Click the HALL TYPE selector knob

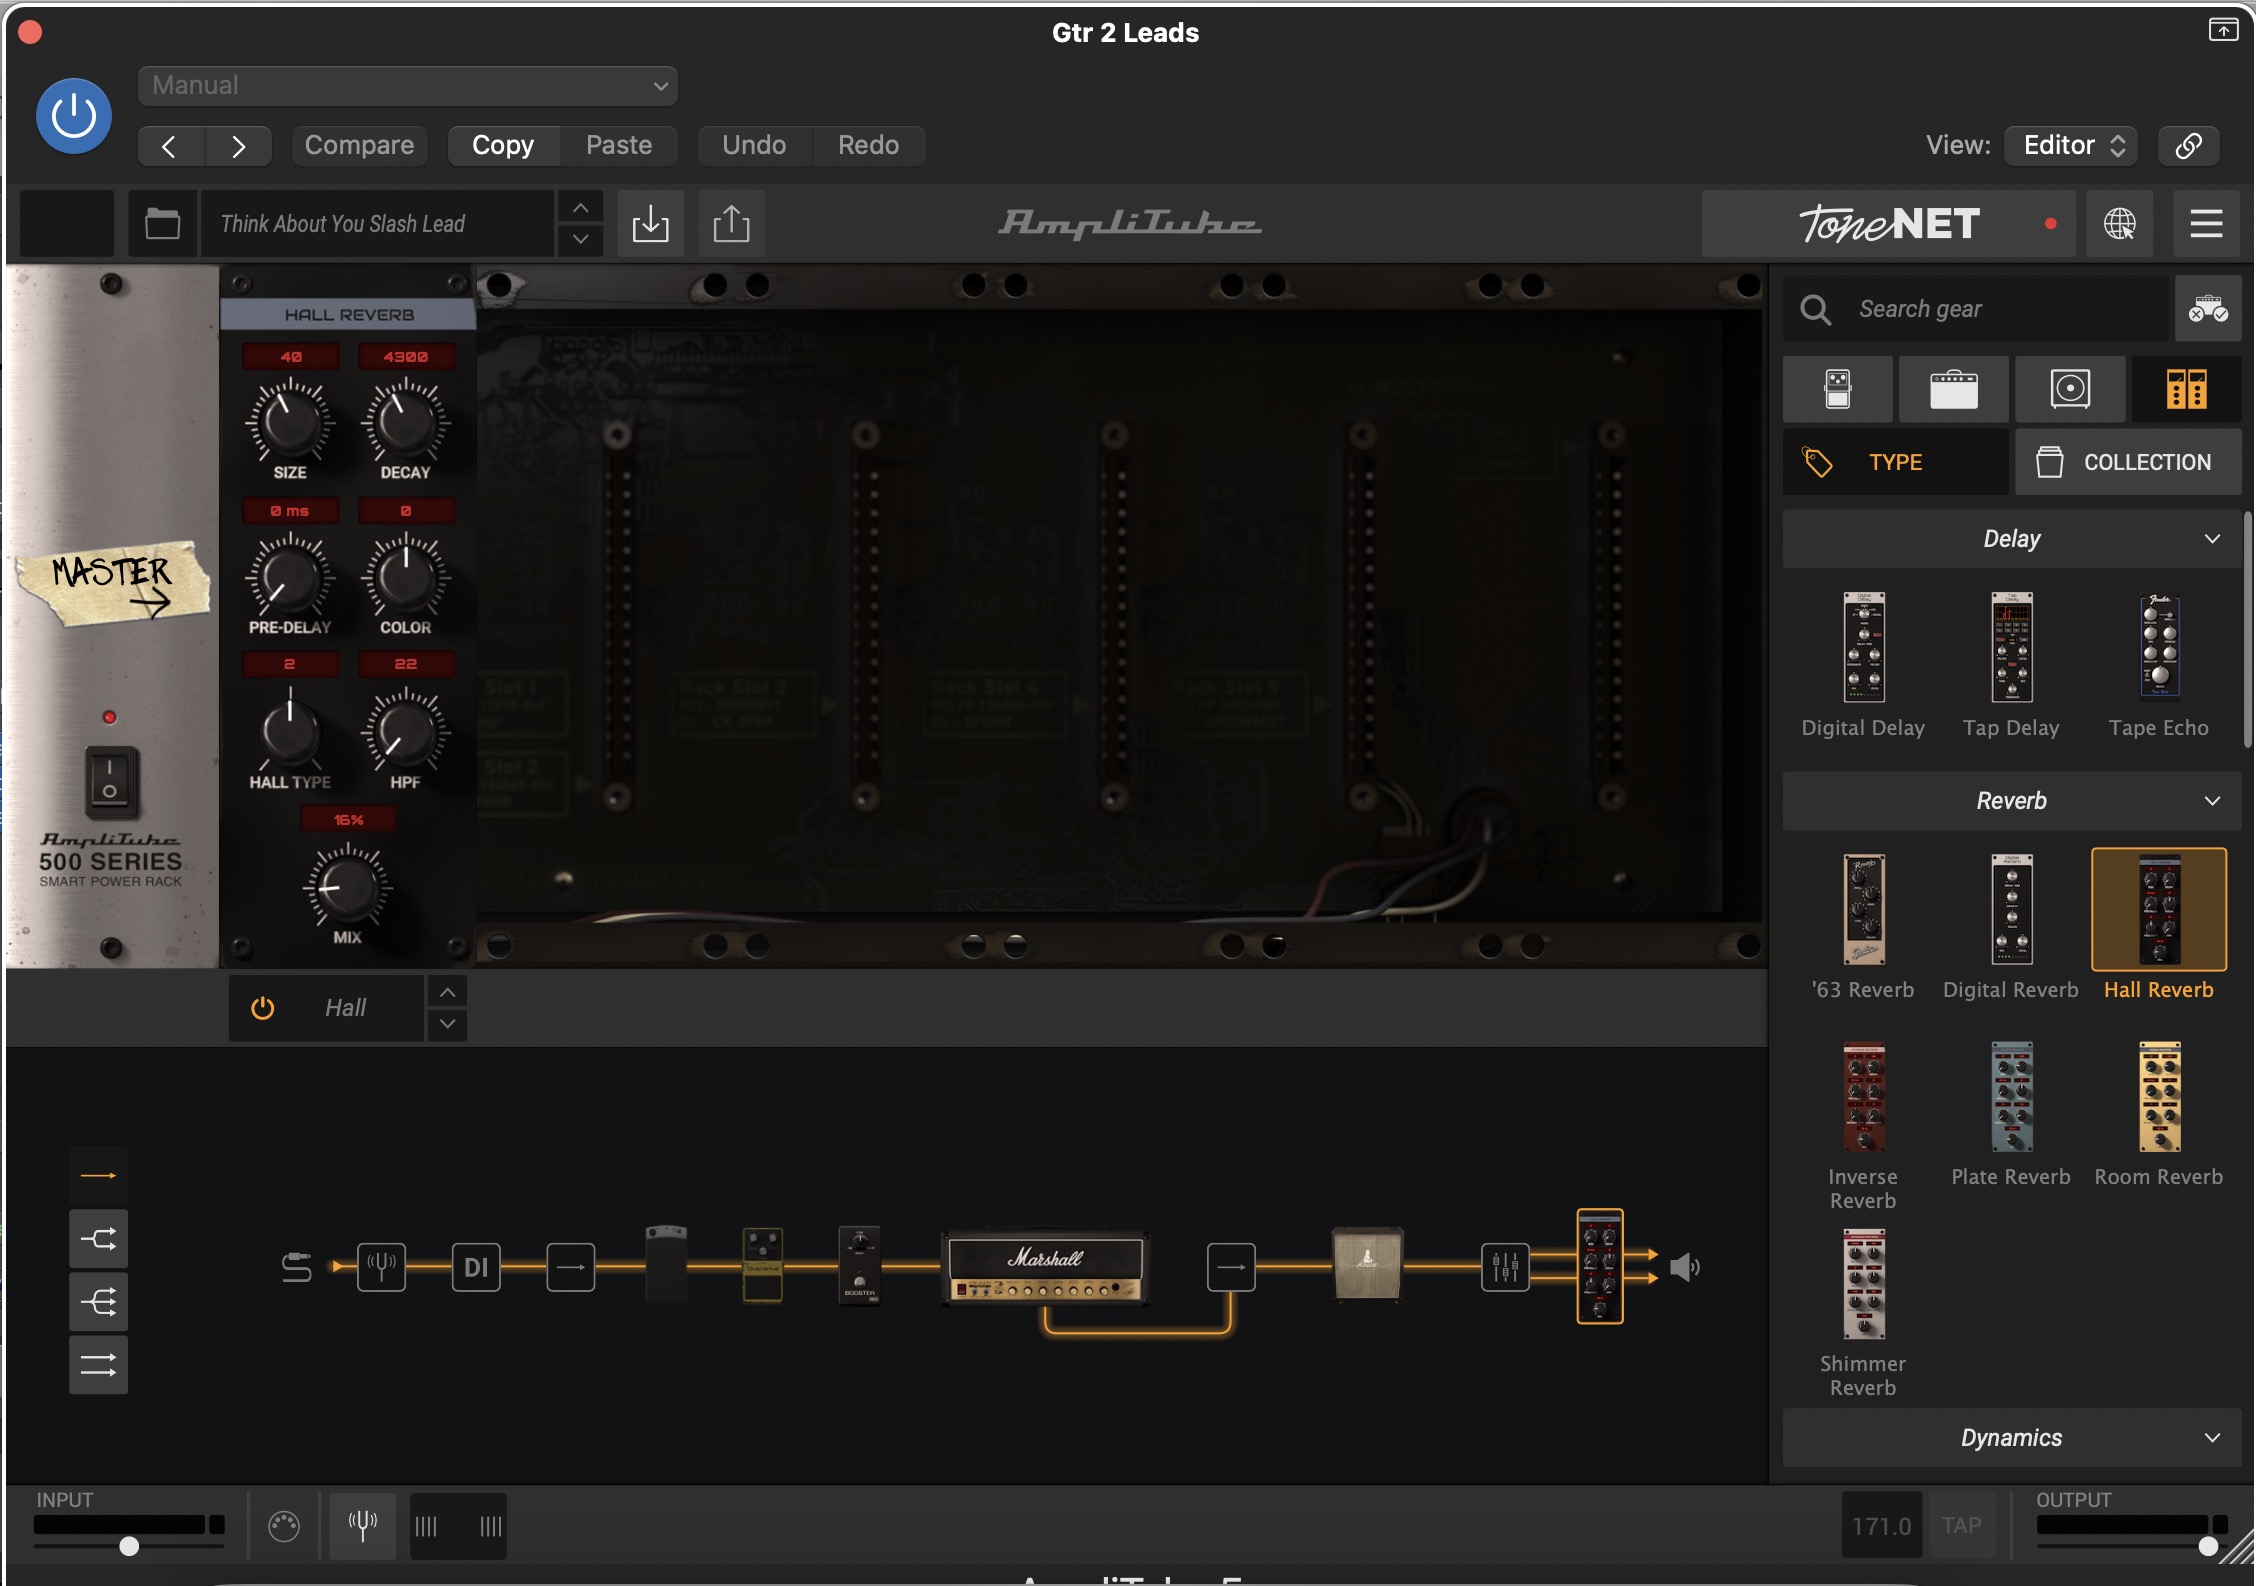pos(290,733)
